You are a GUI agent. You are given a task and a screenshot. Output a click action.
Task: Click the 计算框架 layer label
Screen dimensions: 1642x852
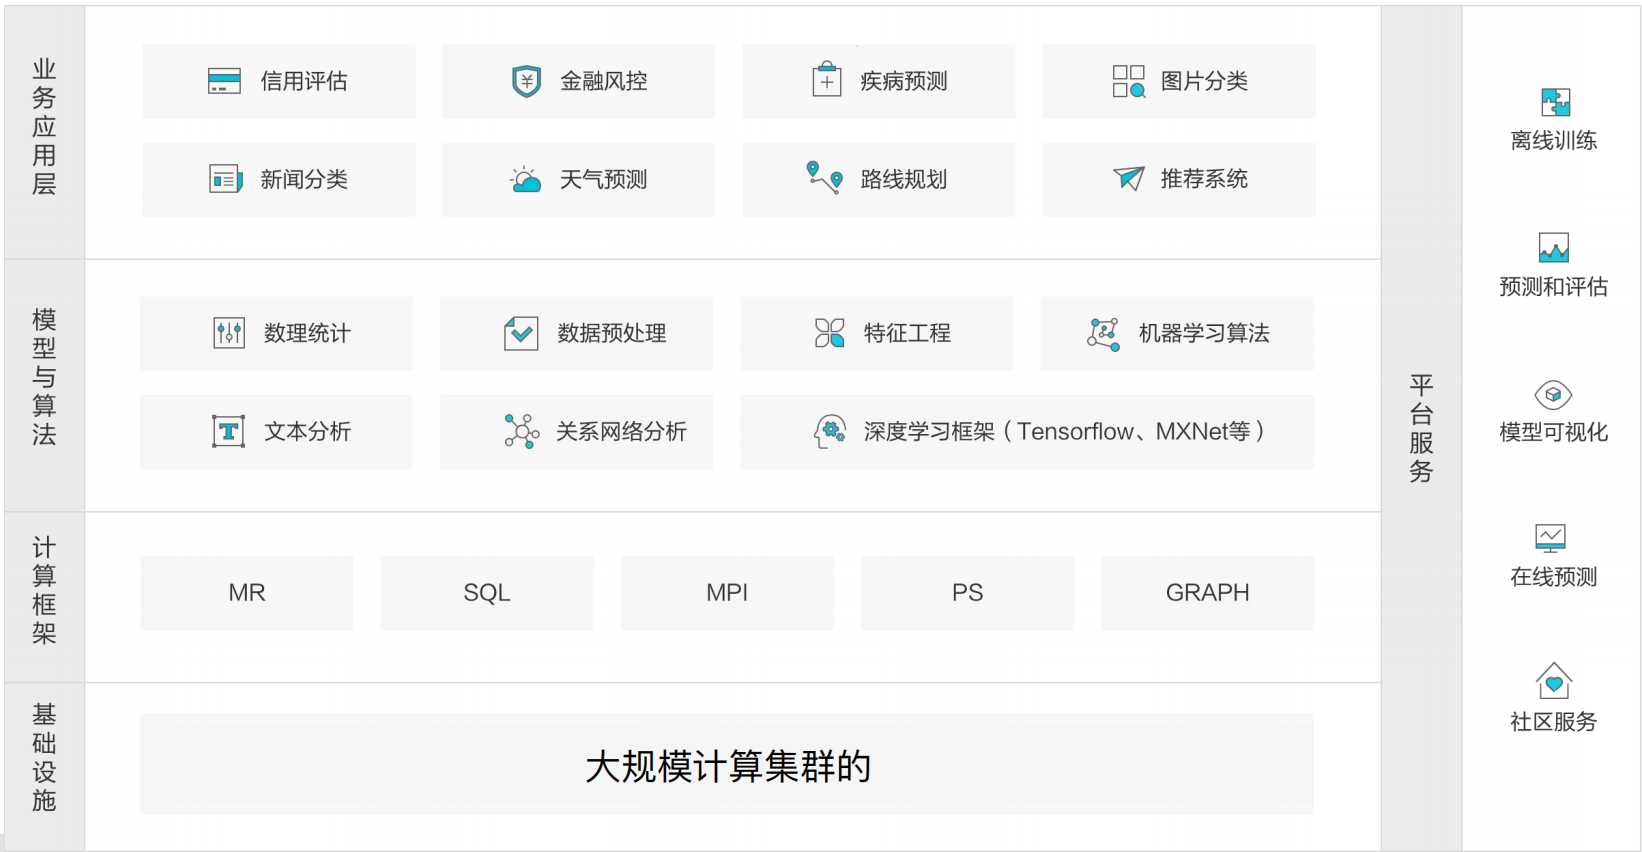pyautogui.click(x=44, y=590)
